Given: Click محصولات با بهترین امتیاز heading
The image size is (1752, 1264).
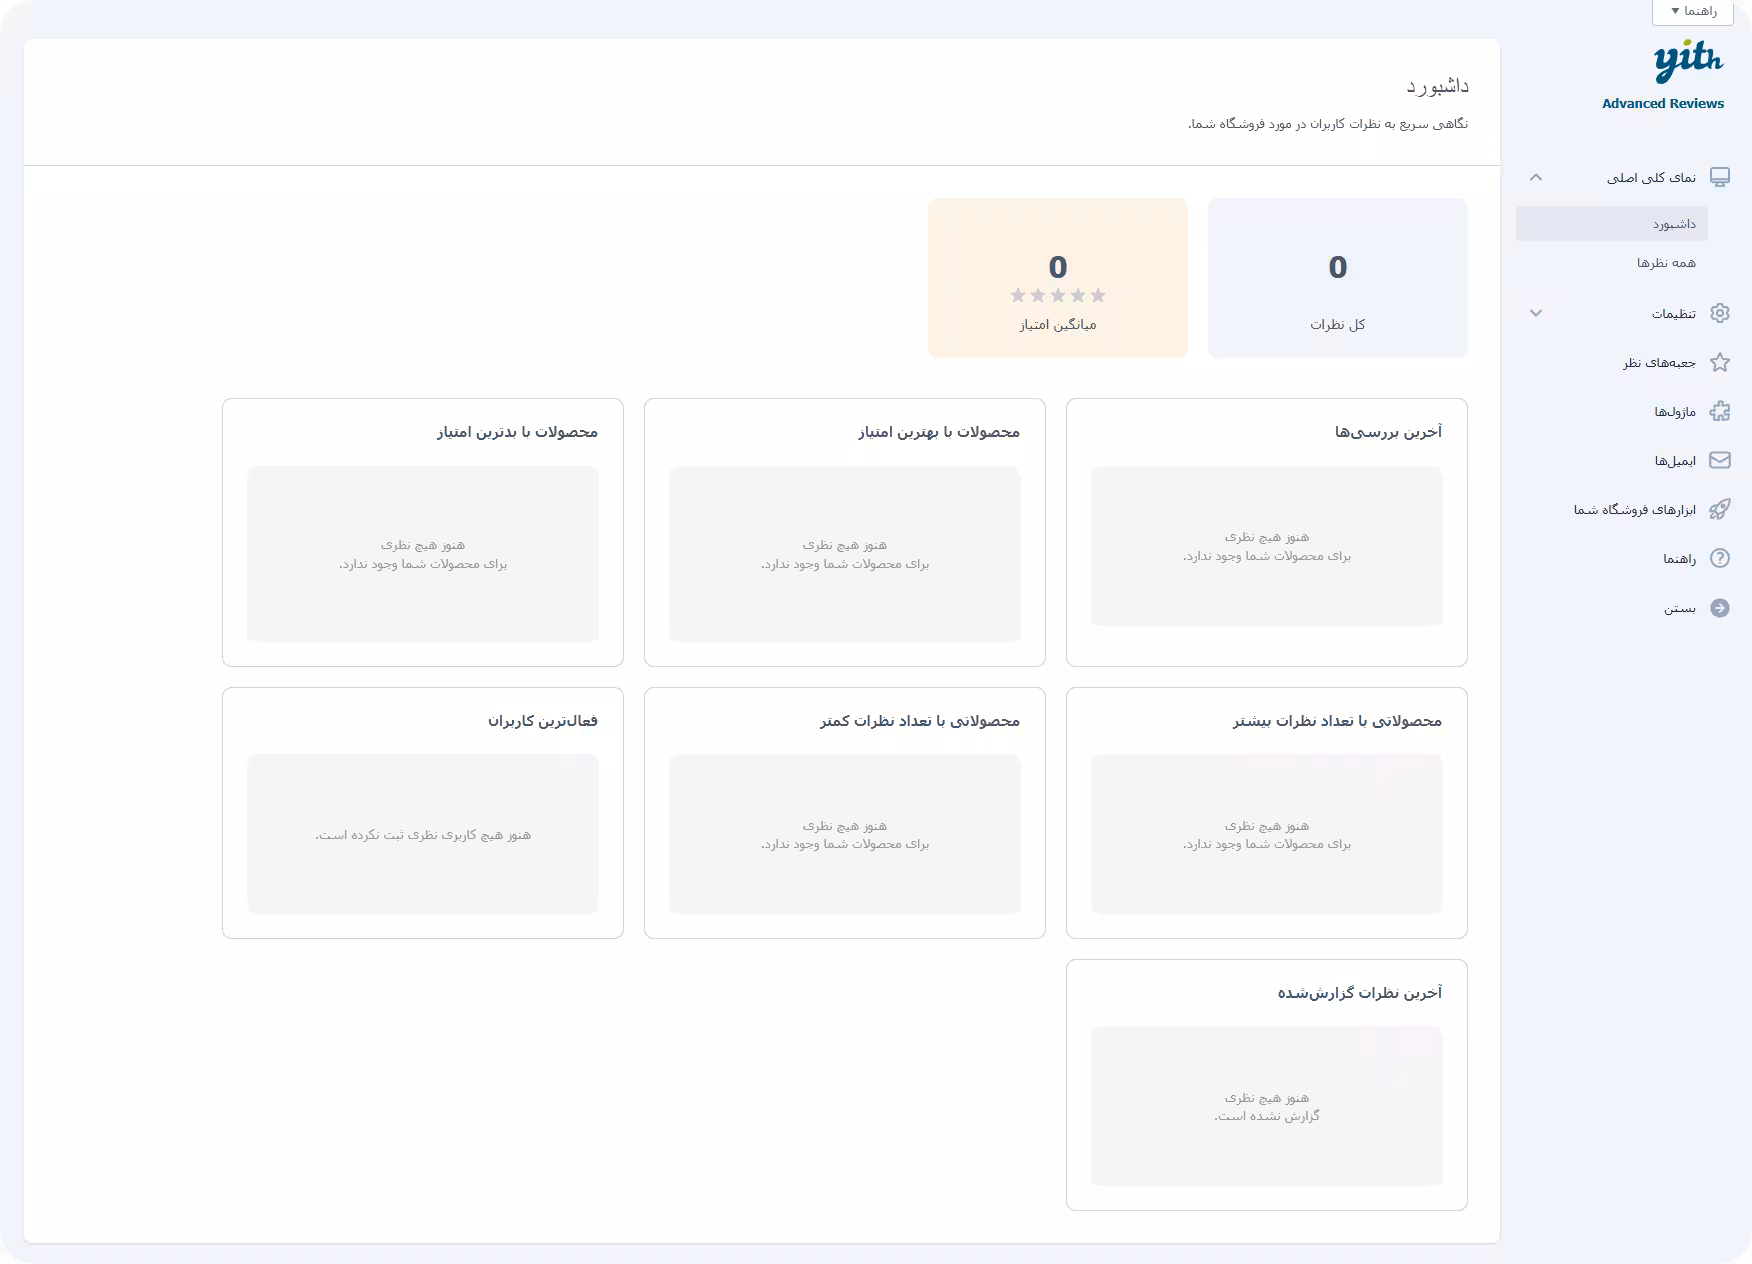Looking at the screenshot, I should coord(939,432).
